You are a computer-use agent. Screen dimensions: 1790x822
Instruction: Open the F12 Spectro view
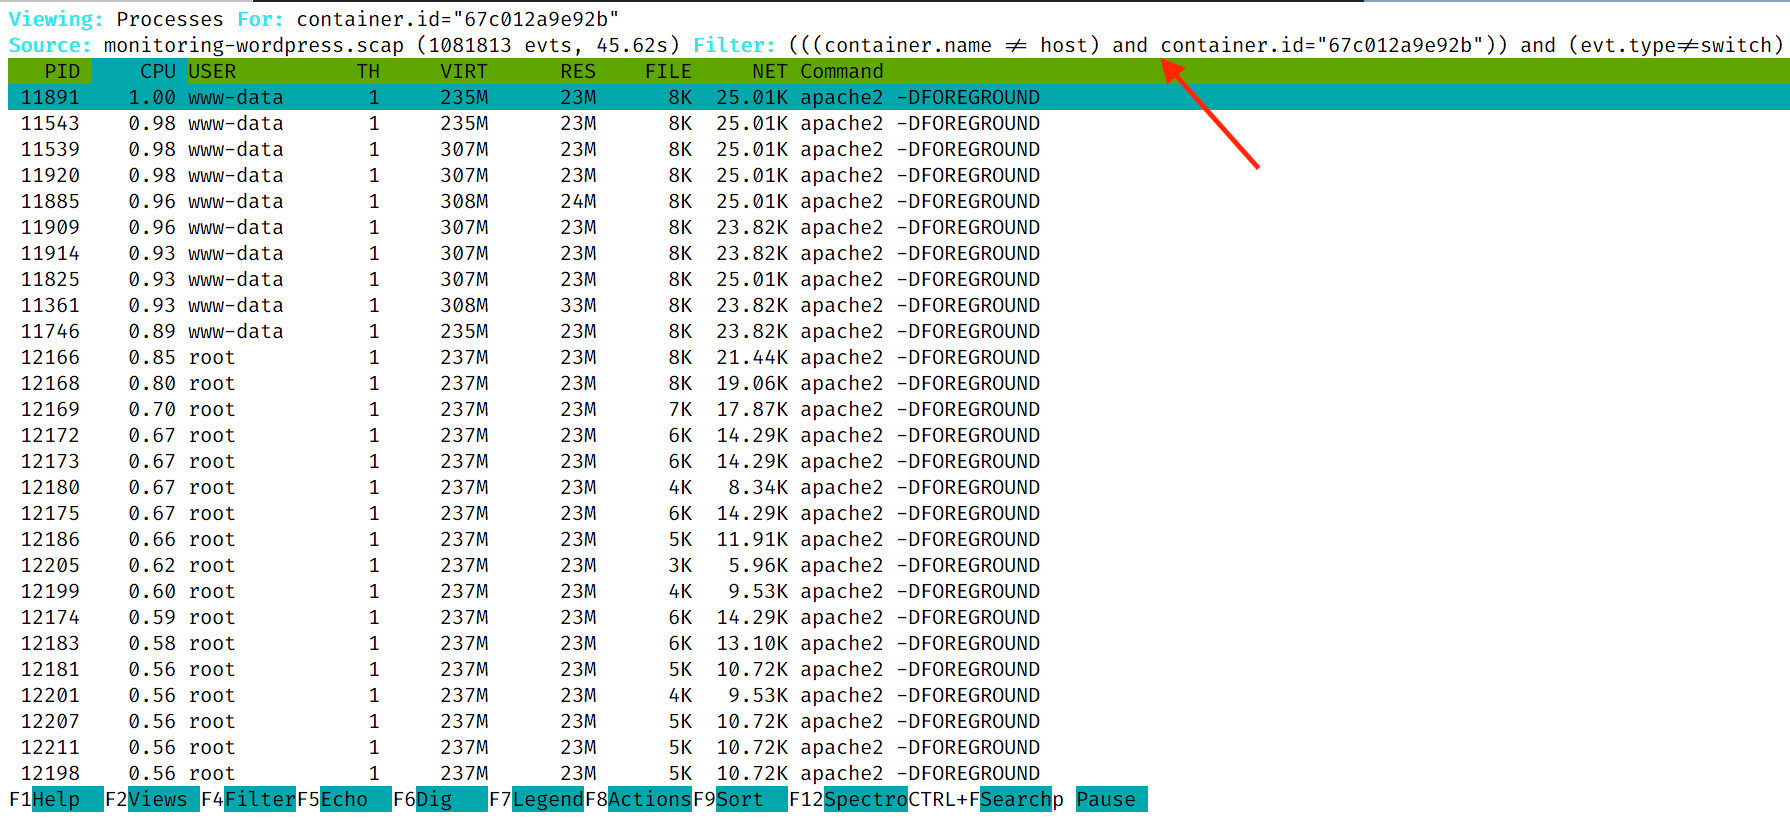tap(848, 799)
